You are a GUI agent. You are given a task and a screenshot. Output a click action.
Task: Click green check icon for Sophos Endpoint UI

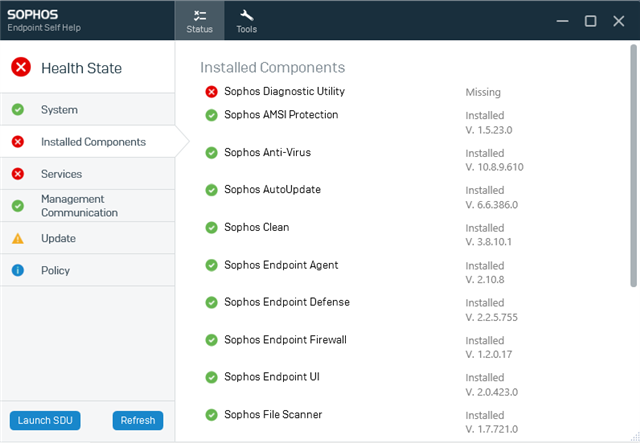[x=211, y=377]
